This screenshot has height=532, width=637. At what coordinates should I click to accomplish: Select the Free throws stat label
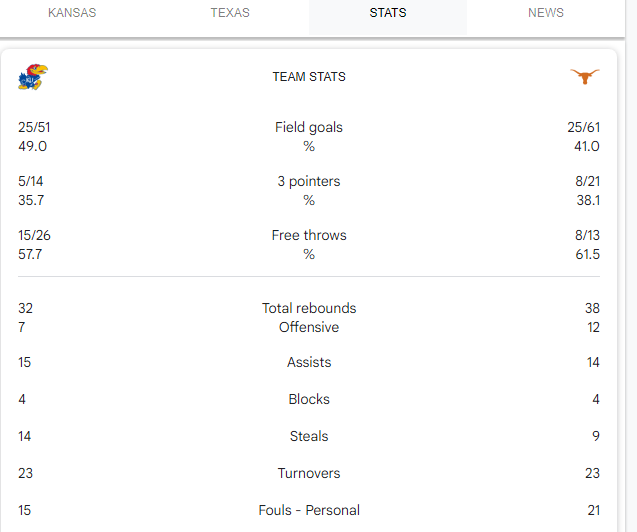(309, 236)
